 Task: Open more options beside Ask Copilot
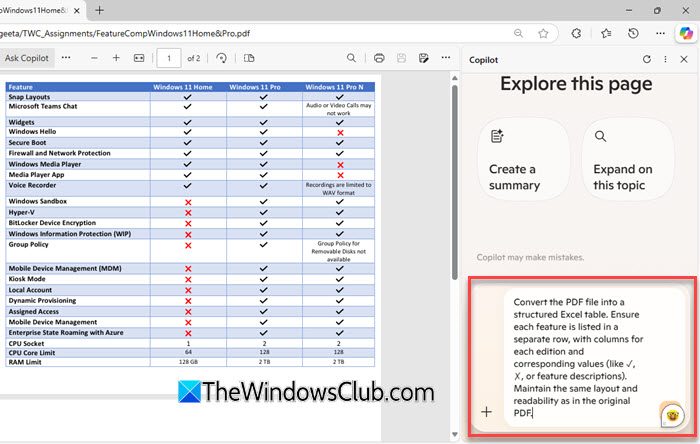tap(66, 58)
